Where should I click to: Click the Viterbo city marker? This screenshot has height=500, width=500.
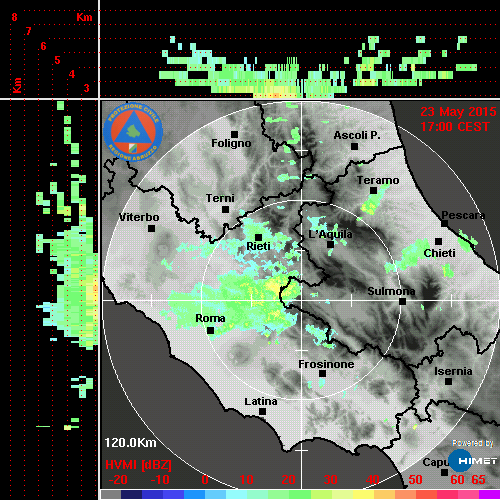[151, 228]
